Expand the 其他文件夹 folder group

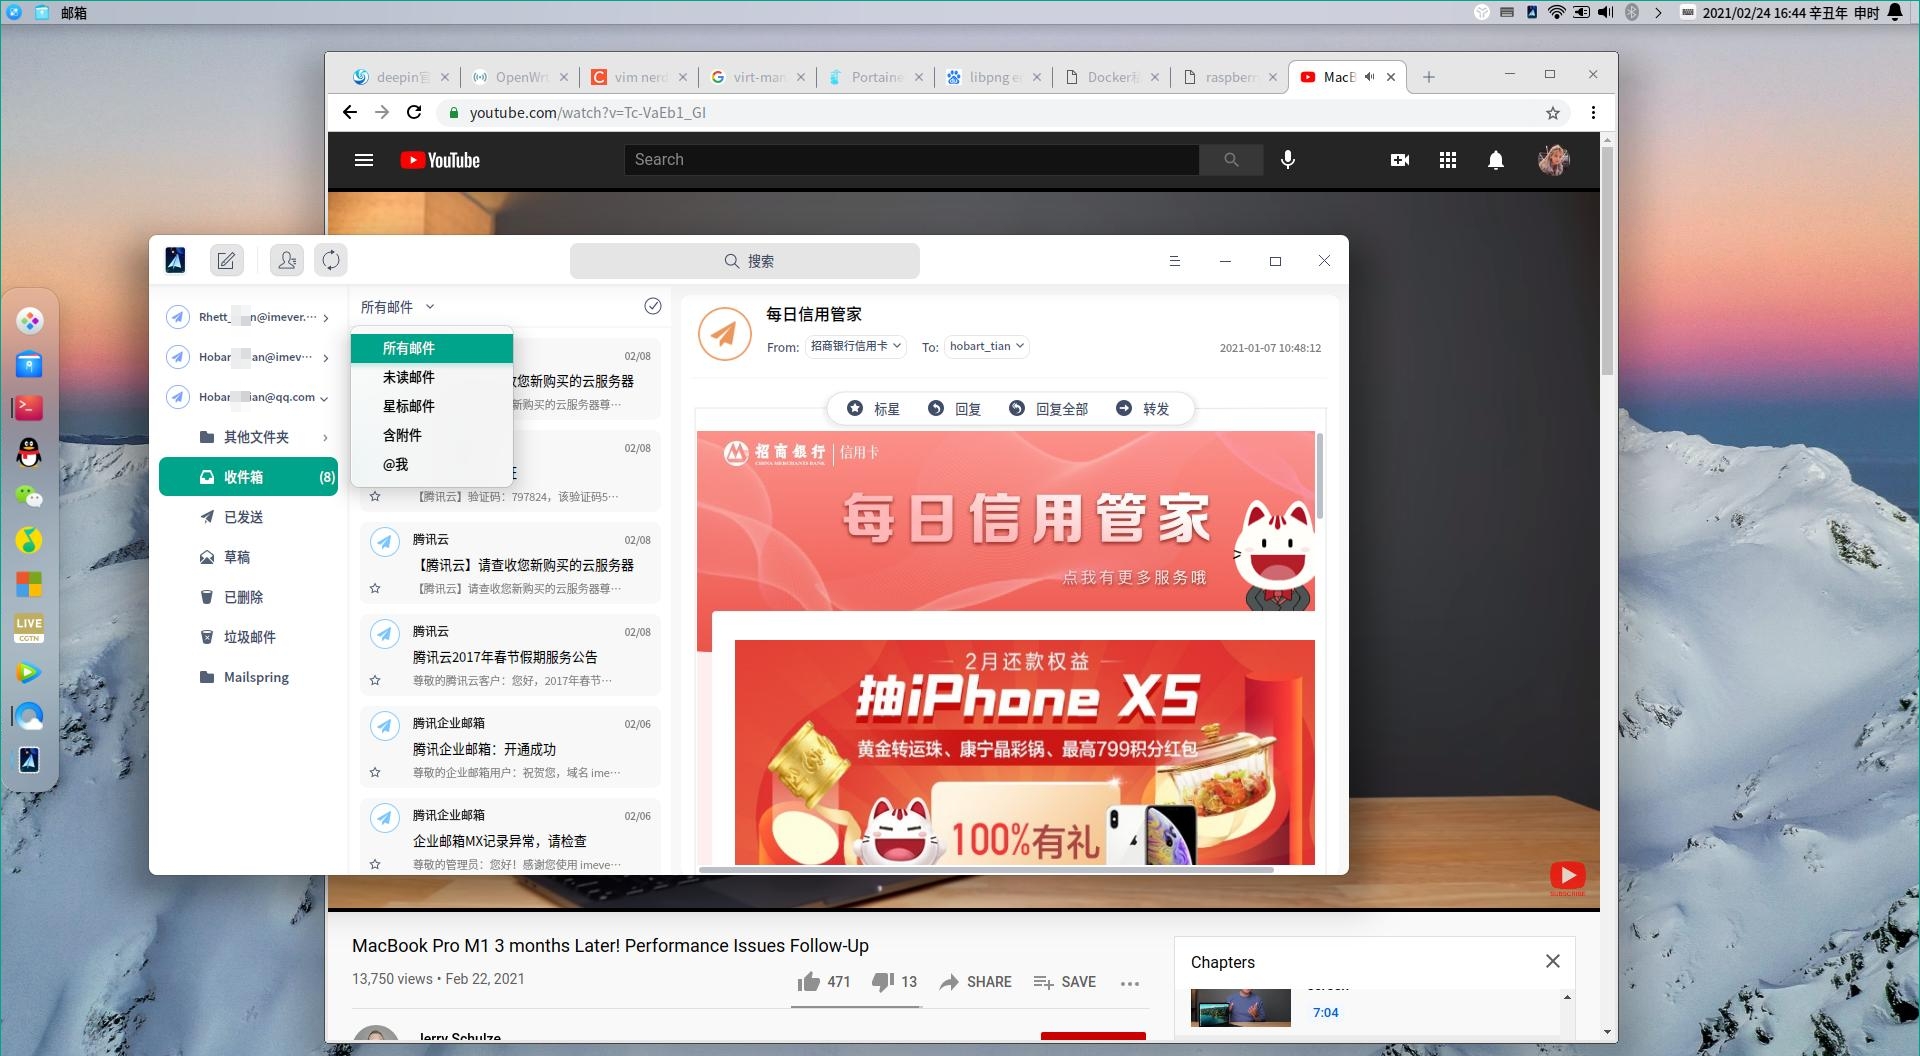[x=326, y=437]
